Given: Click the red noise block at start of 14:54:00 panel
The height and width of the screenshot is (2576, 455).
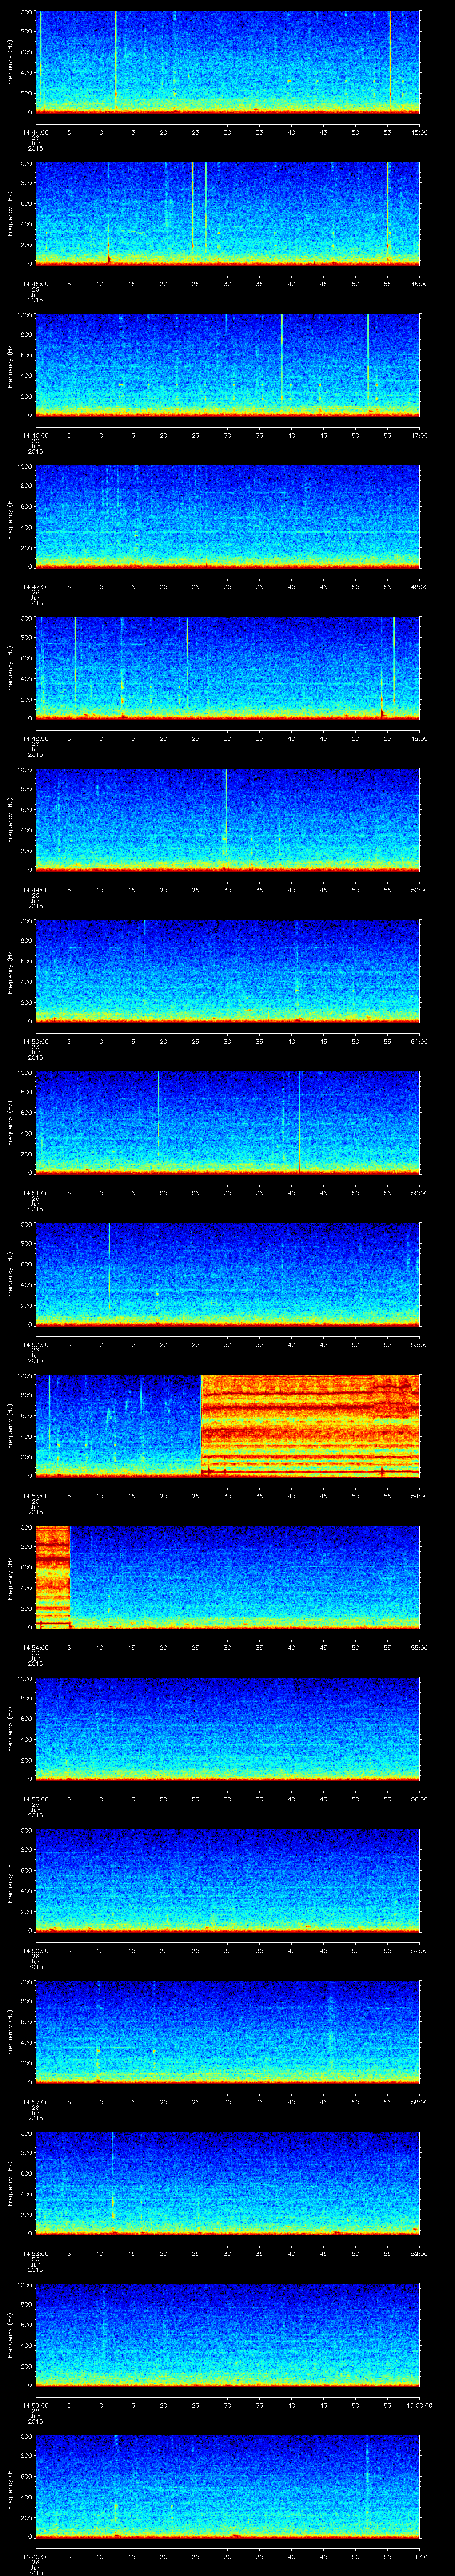Looking at the screenshot, I should pos(53,1576).
